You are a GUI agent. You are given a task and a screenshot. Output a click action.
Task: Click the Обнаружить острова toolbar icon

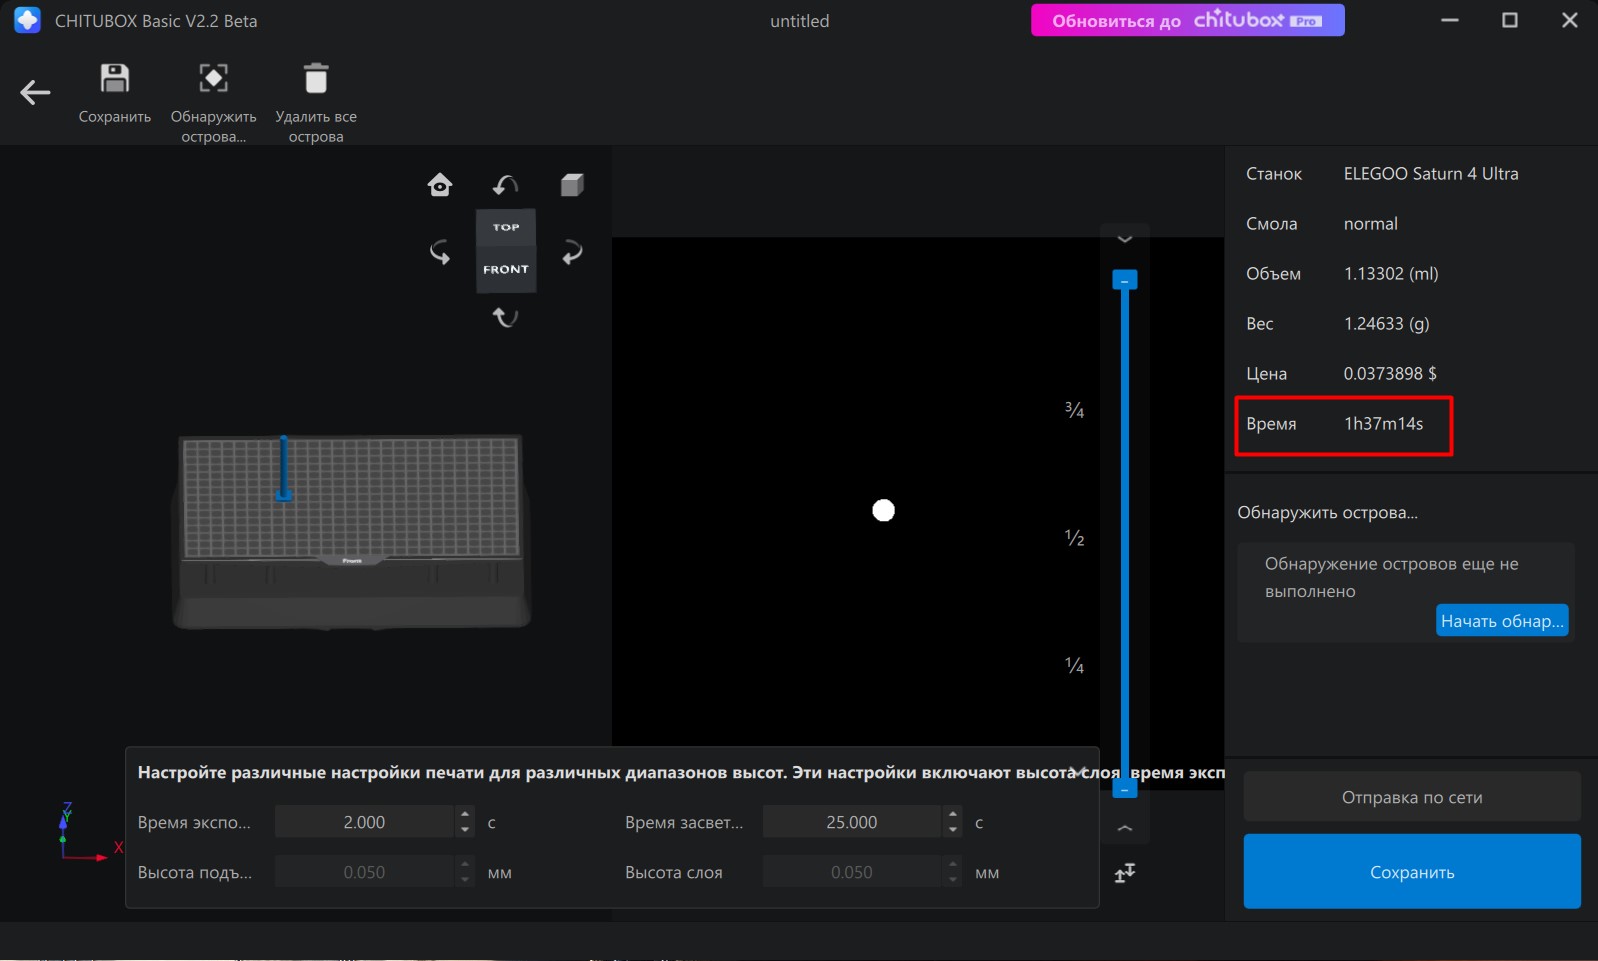click(213, 79)
